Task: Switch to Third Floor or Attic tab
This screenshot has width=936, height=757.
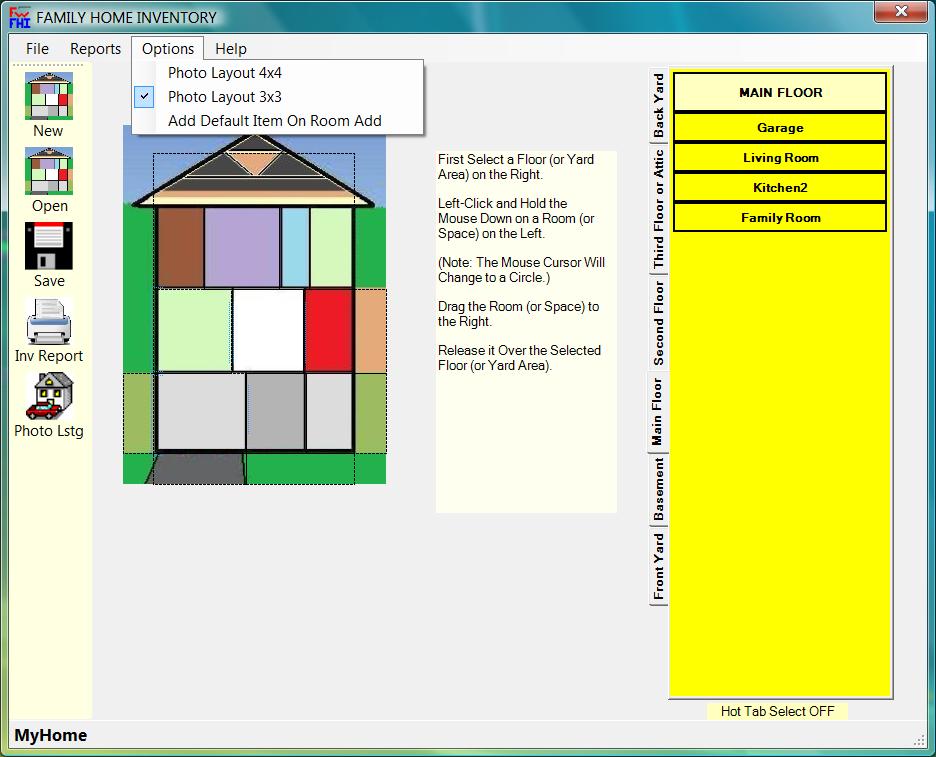Action: coord(658,209)
